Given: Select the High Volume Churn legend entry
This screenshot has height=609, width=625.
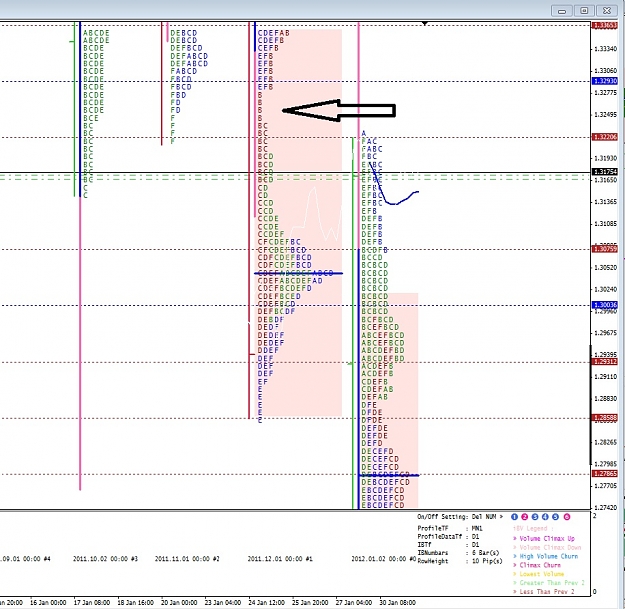Looking at the screenshot, I should pos(545,556).
